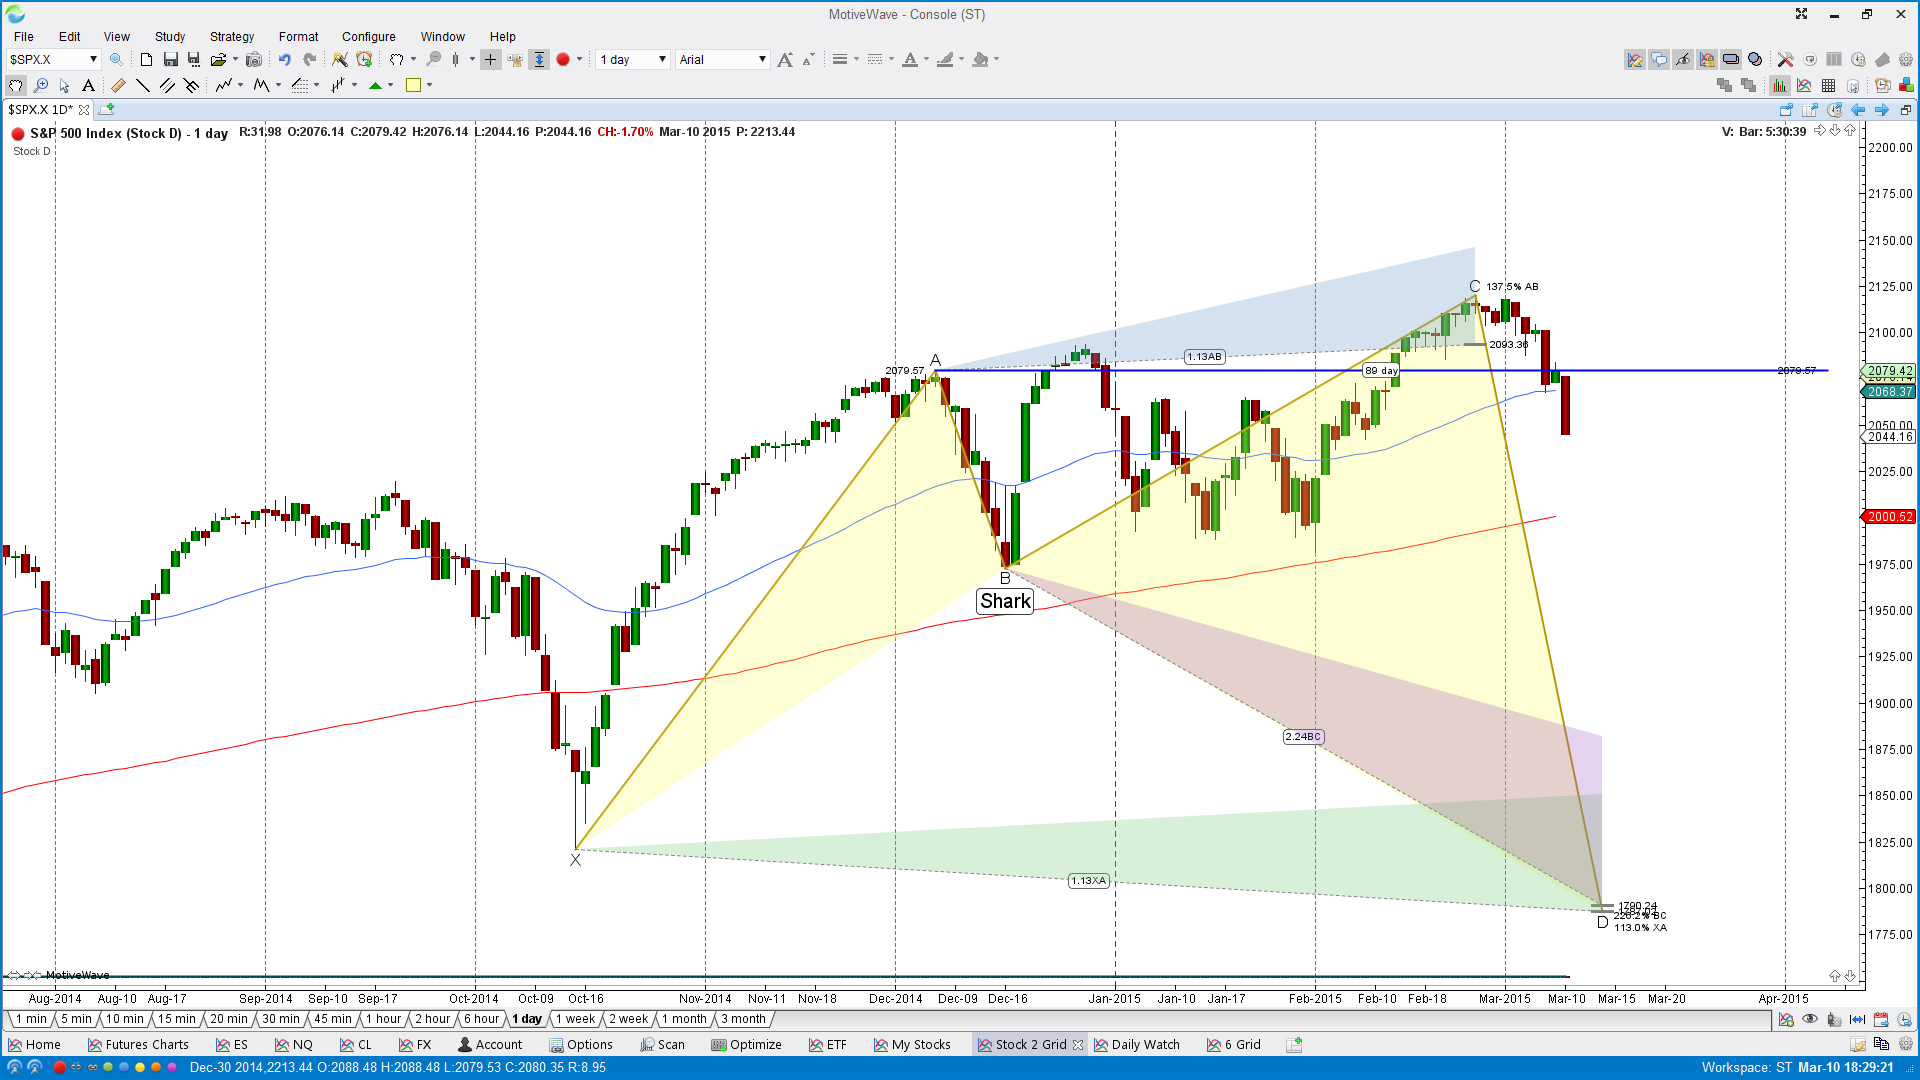Image resolution: width=1920 pixels, height=1080 pixels.
Task: Click the Redo arrow icon
Action: pyautogui.click(x=309, y=60)
